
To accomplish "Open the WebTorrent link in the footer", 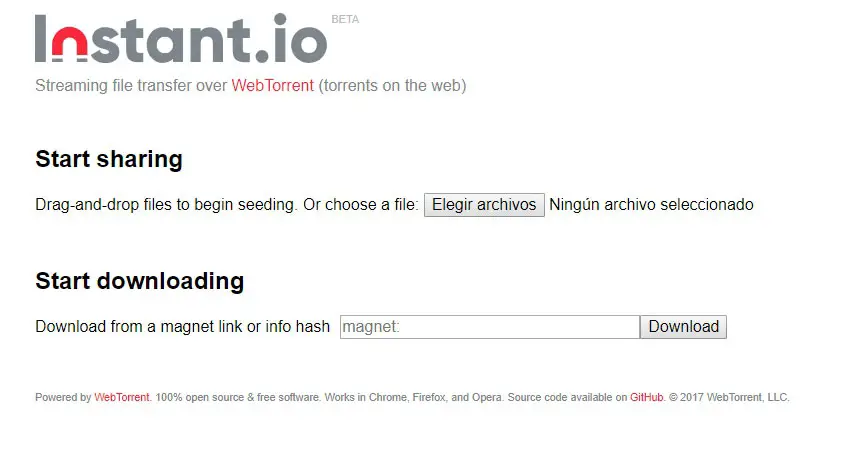I will click(122, 397).
